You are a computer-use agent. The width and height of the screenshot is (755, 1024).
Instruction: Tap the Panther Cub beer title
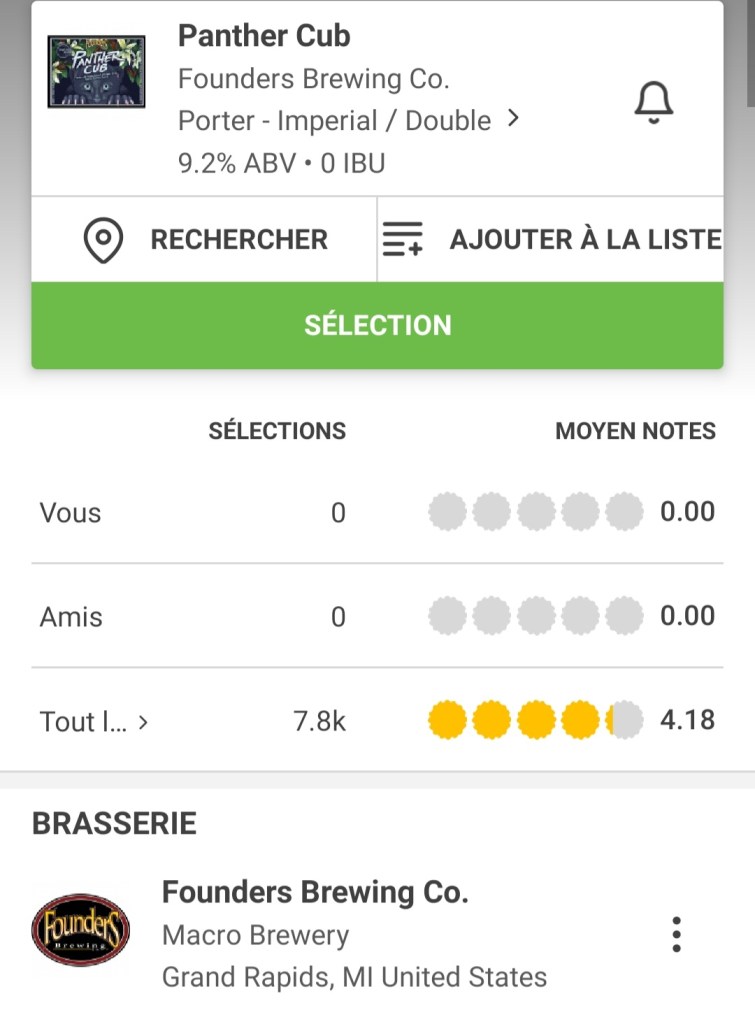point(264,36)
